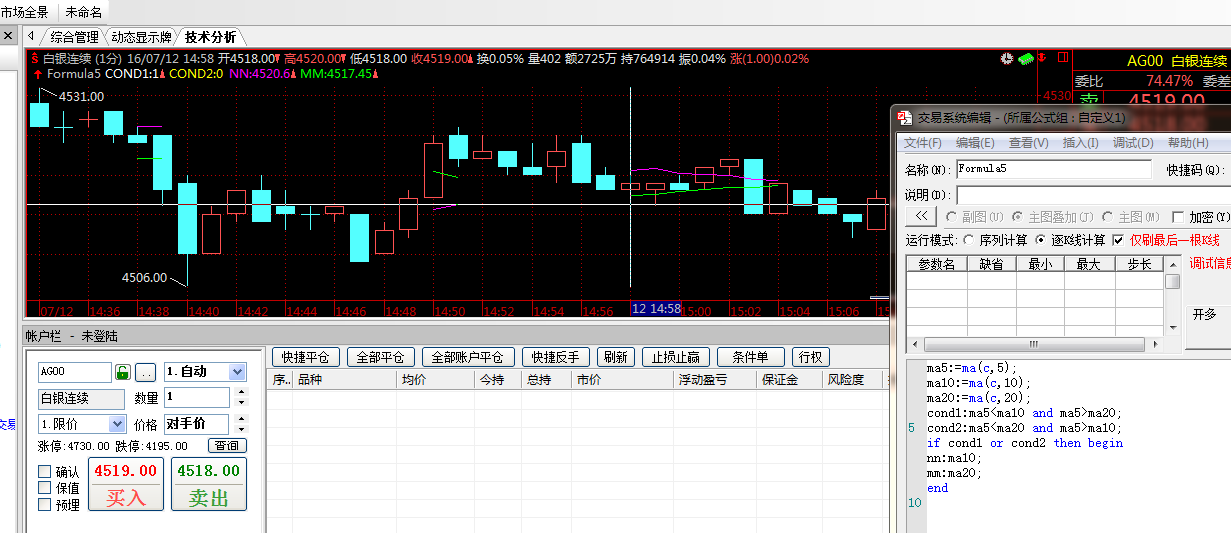Click the left-arrow tab scroll icon
This screenshot has height=533, width=1231.
31,37
